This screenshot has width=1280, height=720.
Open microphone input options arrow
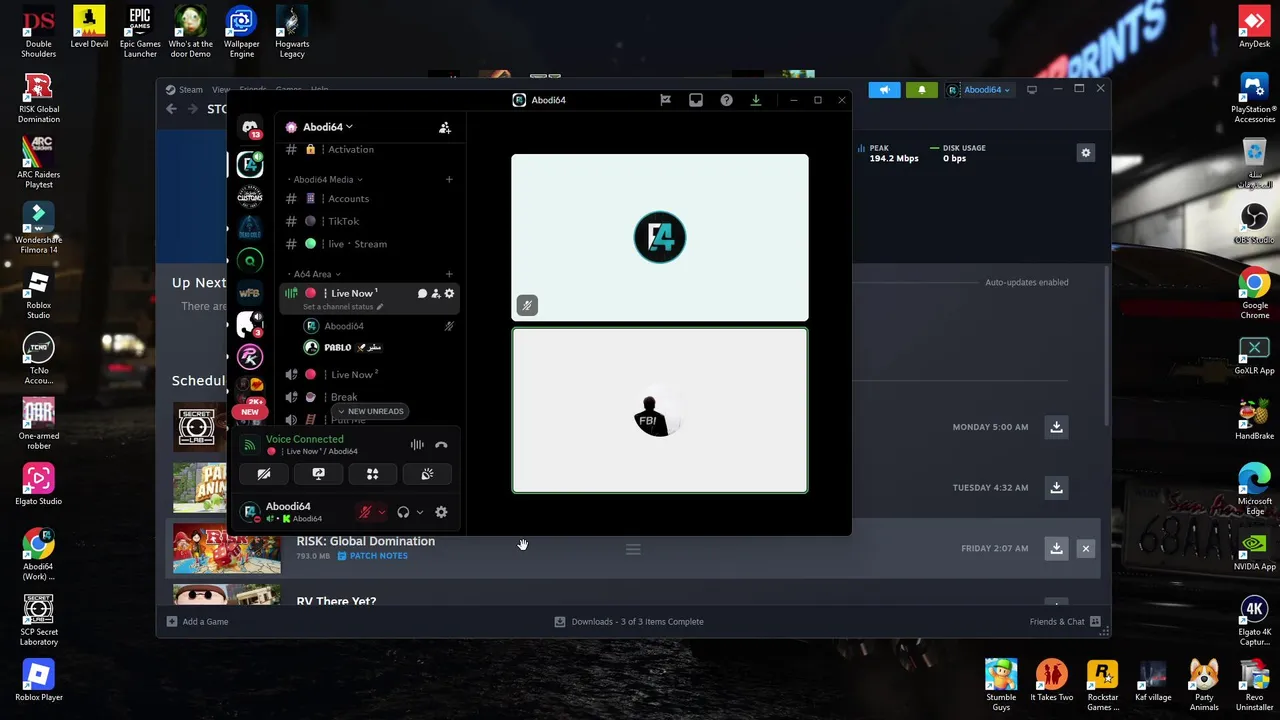point(381,512)
